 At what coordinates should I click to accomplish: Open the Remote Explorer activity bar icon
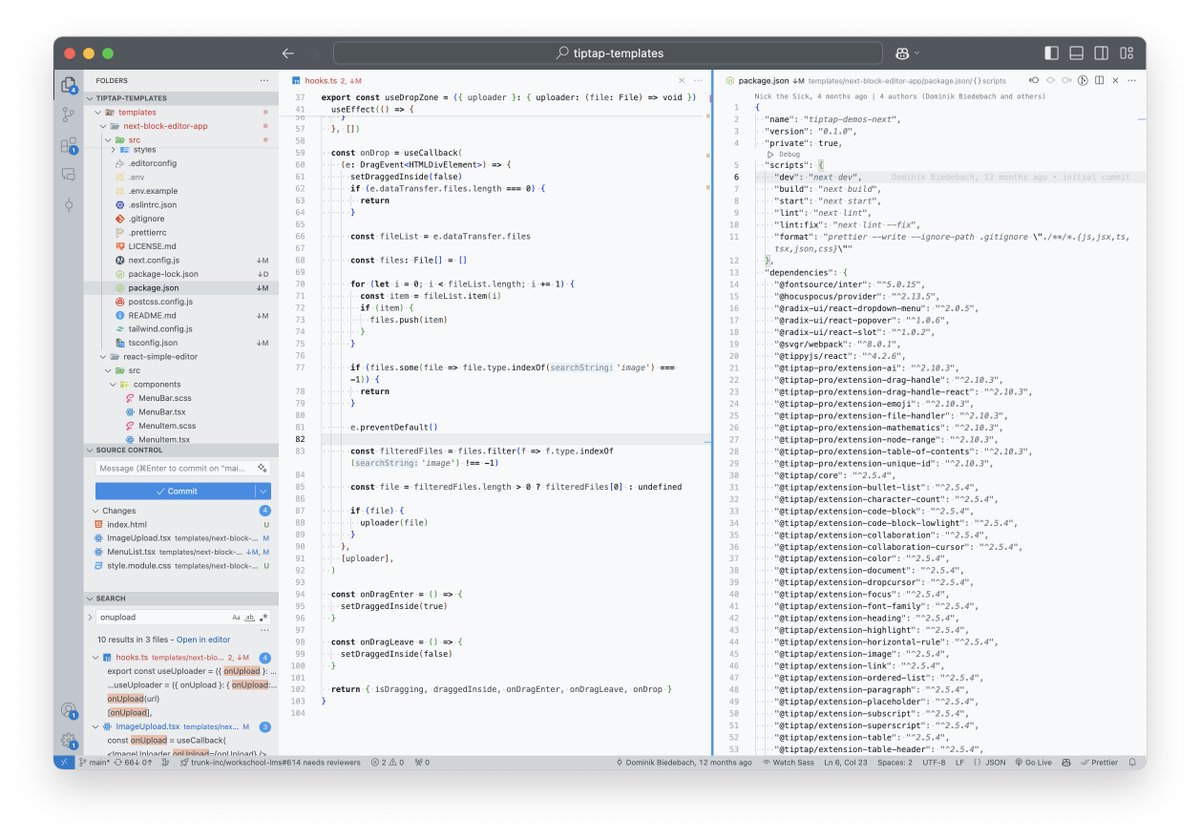tap(68, 174)
